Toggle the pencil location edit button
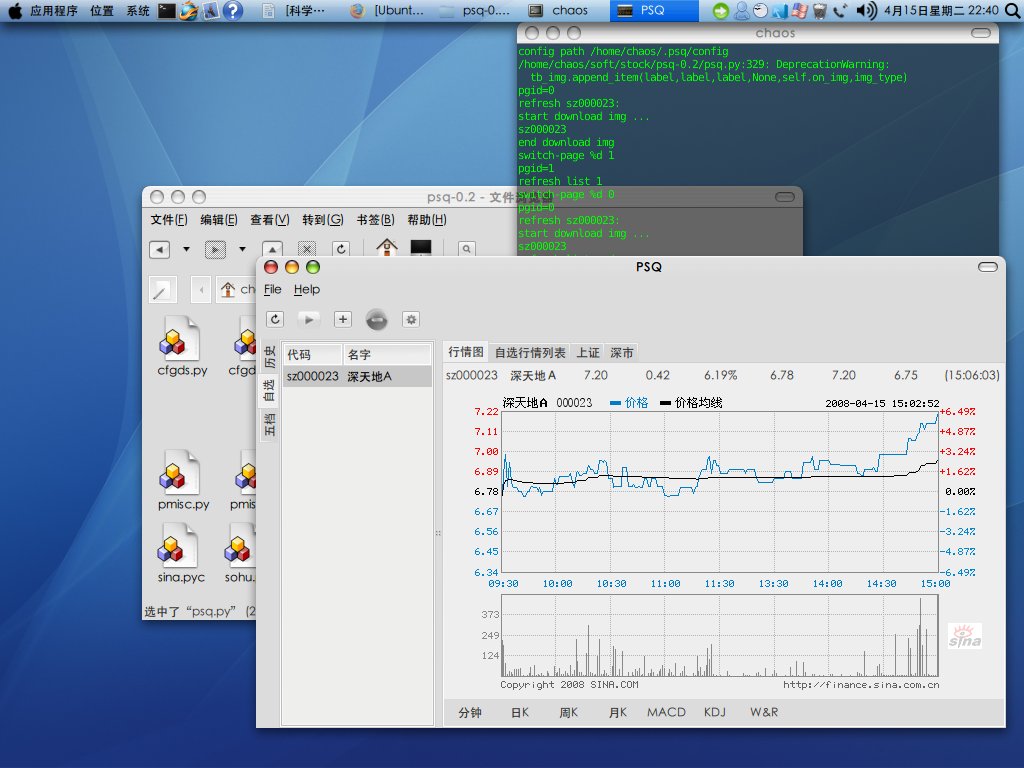The height and width of the screenshot is (768, 1024). tap(162, 289)
